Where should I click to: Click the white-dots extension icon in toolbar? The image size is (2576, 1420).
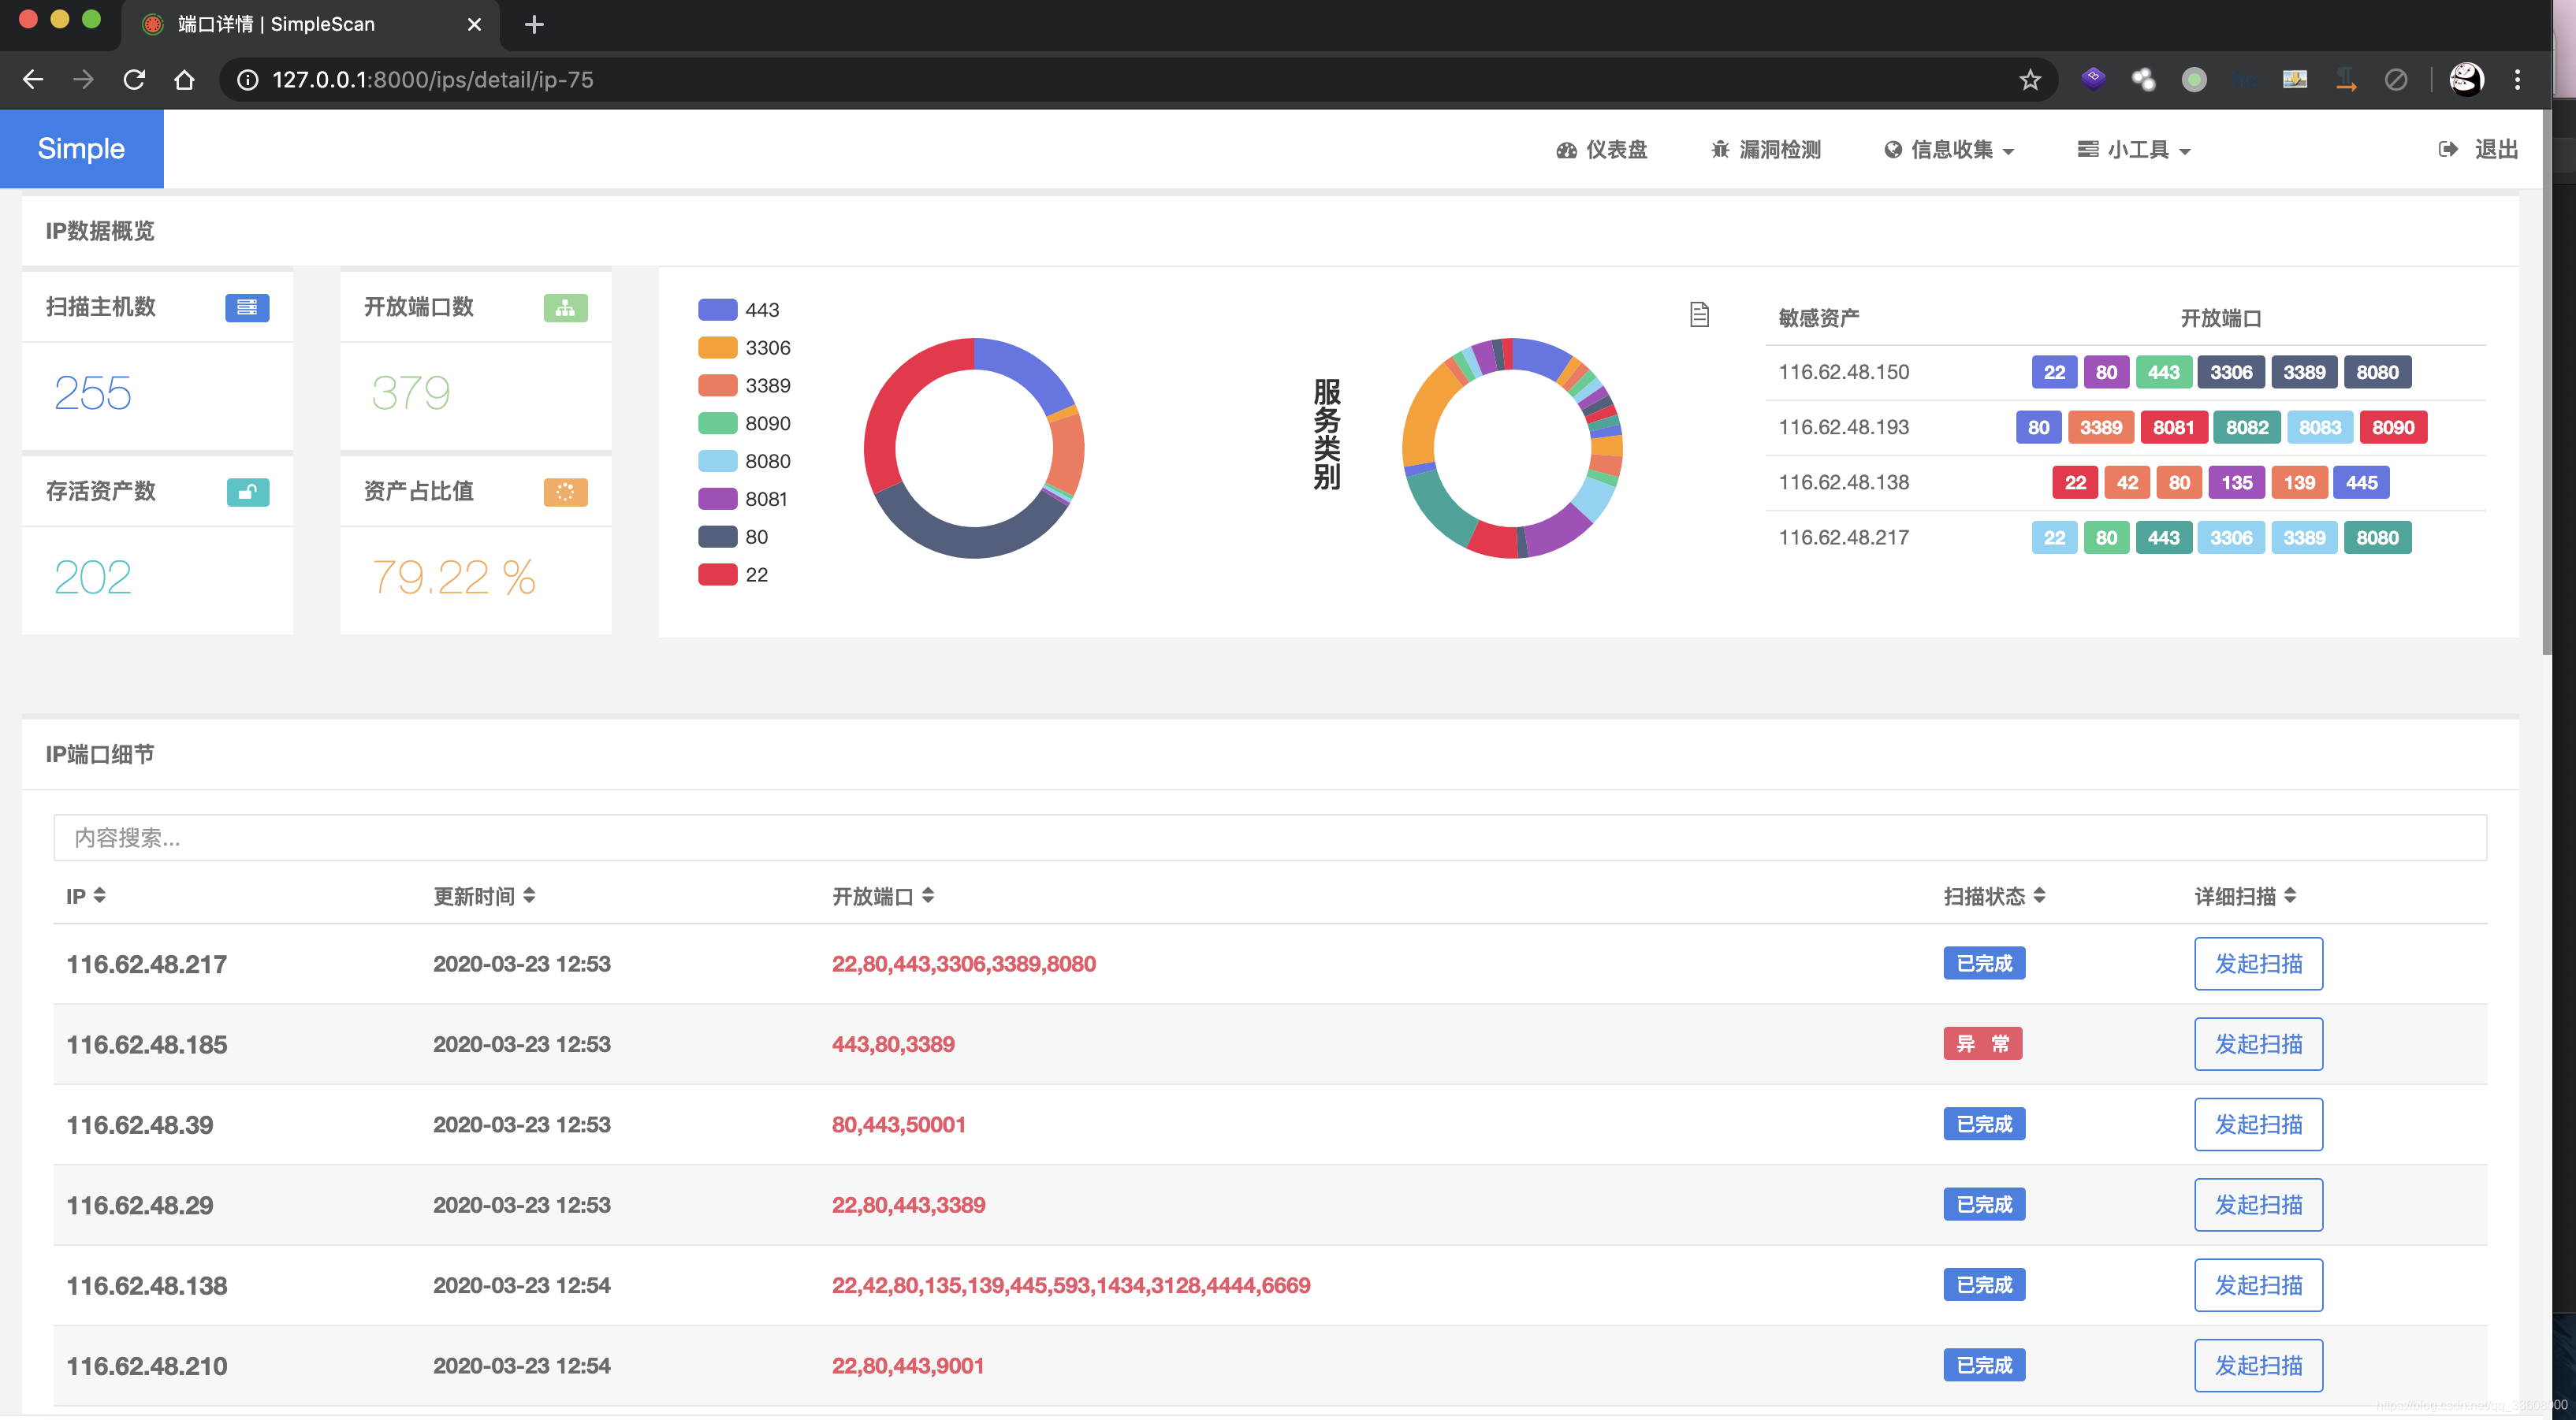[x=2143, y=80]
